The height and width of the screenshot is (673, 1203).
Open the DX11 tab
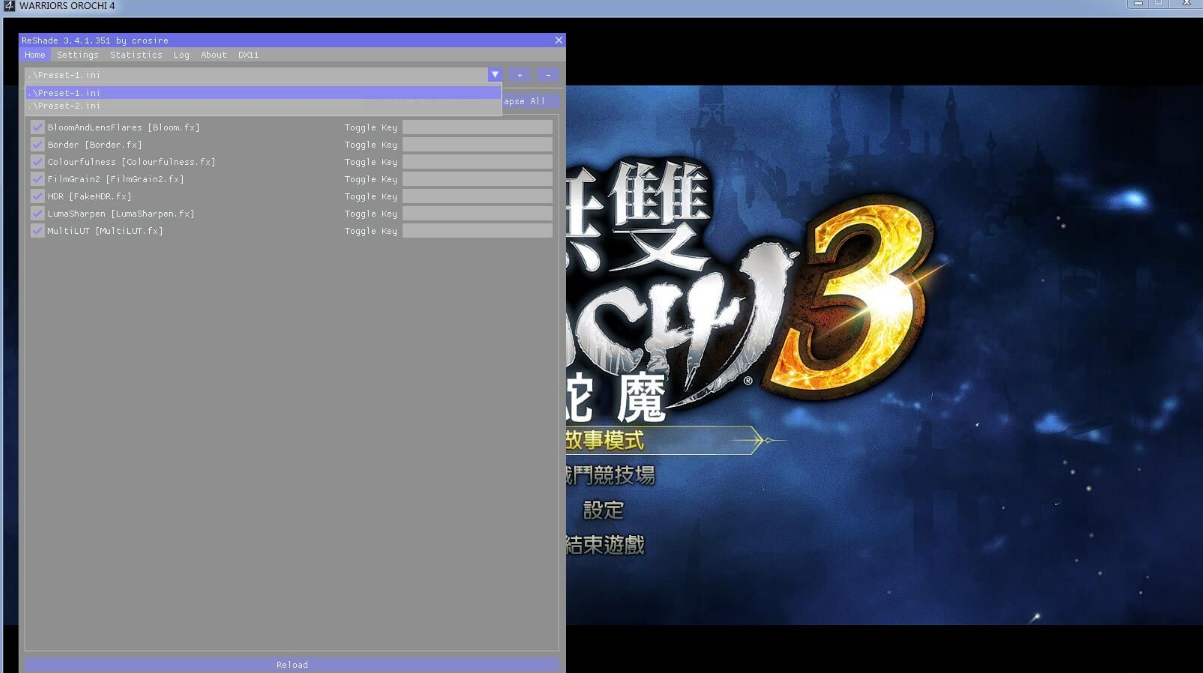(x=248, y=55)
